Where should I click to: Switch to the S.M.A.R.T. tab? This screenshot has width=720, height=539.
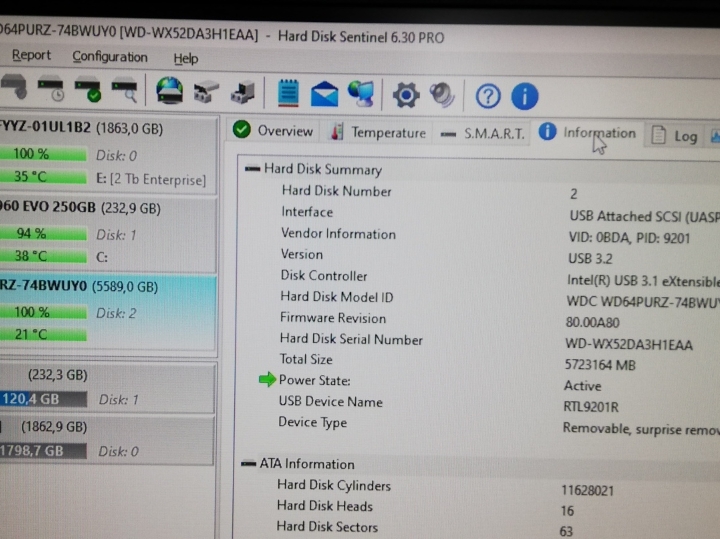point(482,134)
